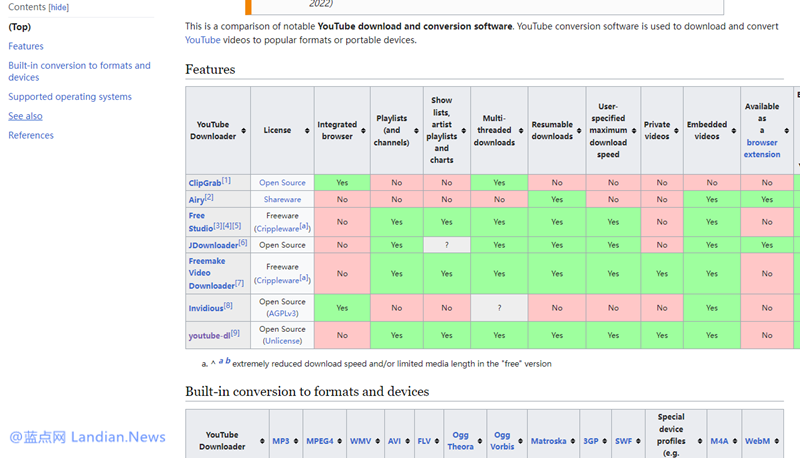Open Invidious AGPLv3 license link

[282, 314]
